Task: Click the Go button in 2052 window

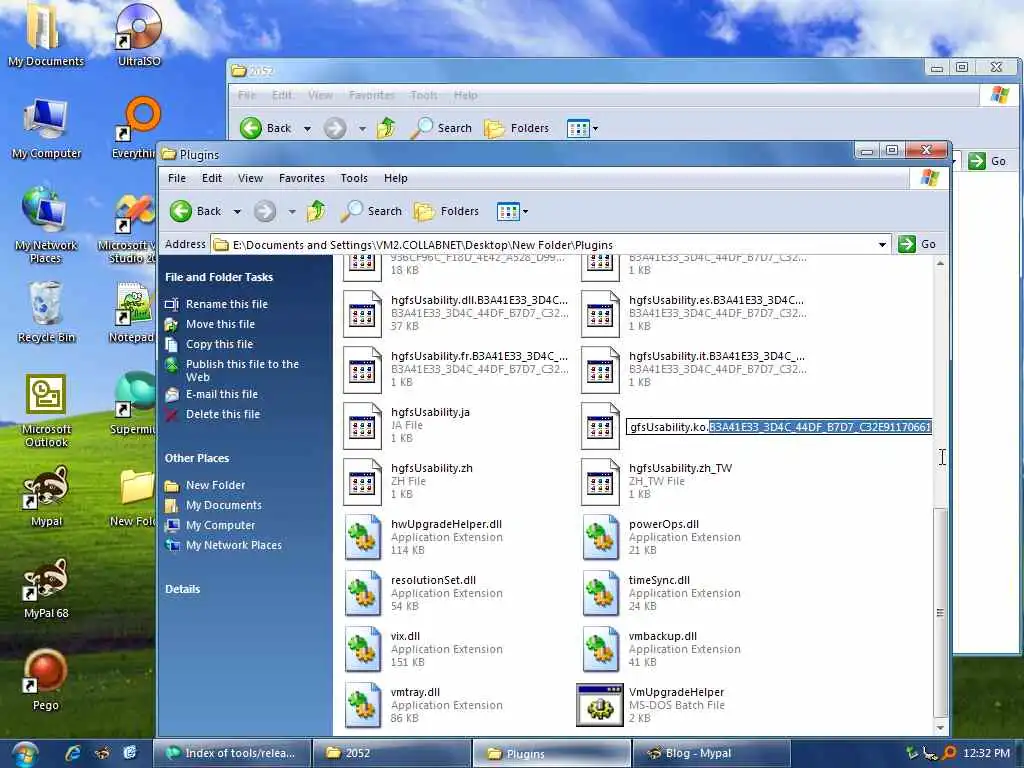Action: [987, 161]
